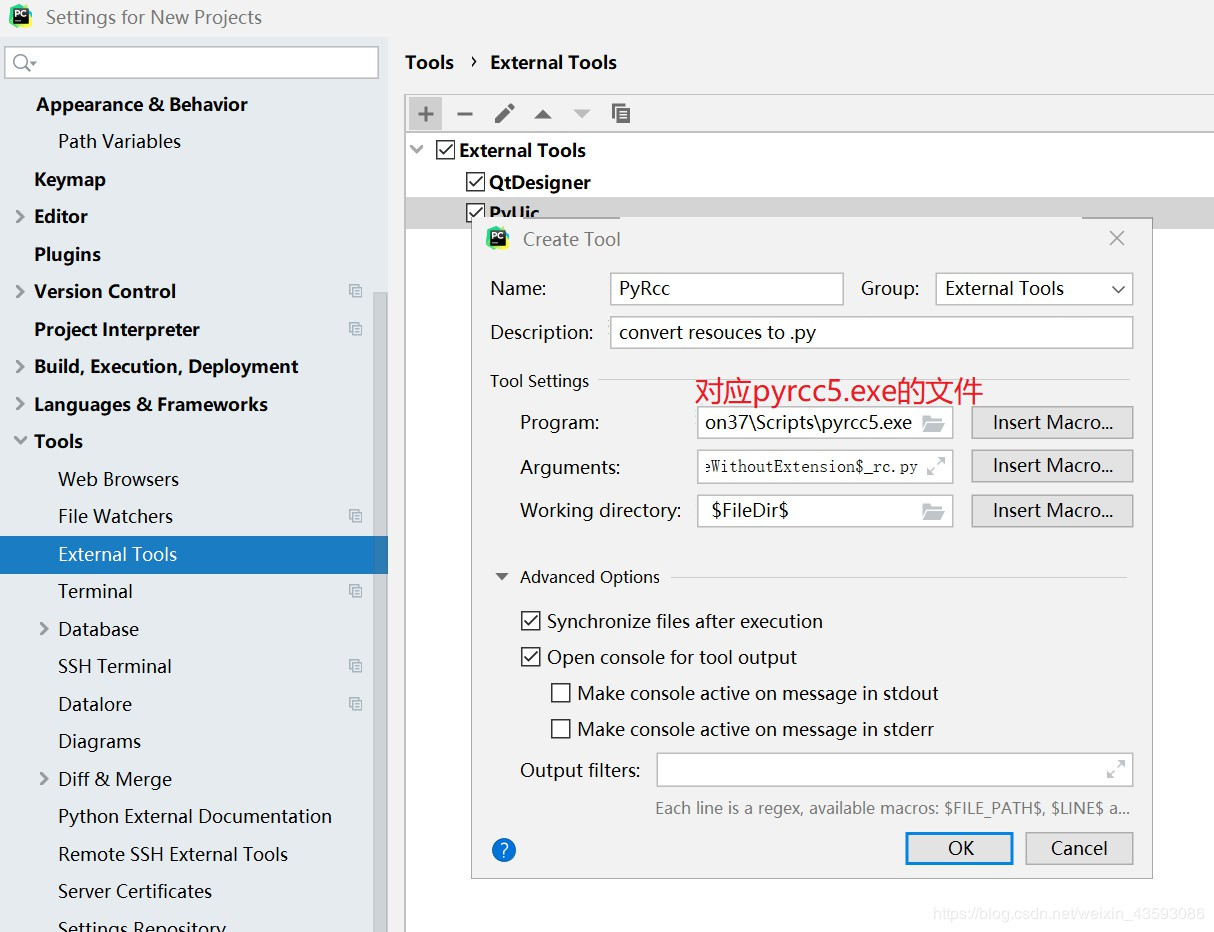Click the folder browse icon for Program
This screenshot has width=1214, height=932.
[933, 423]
